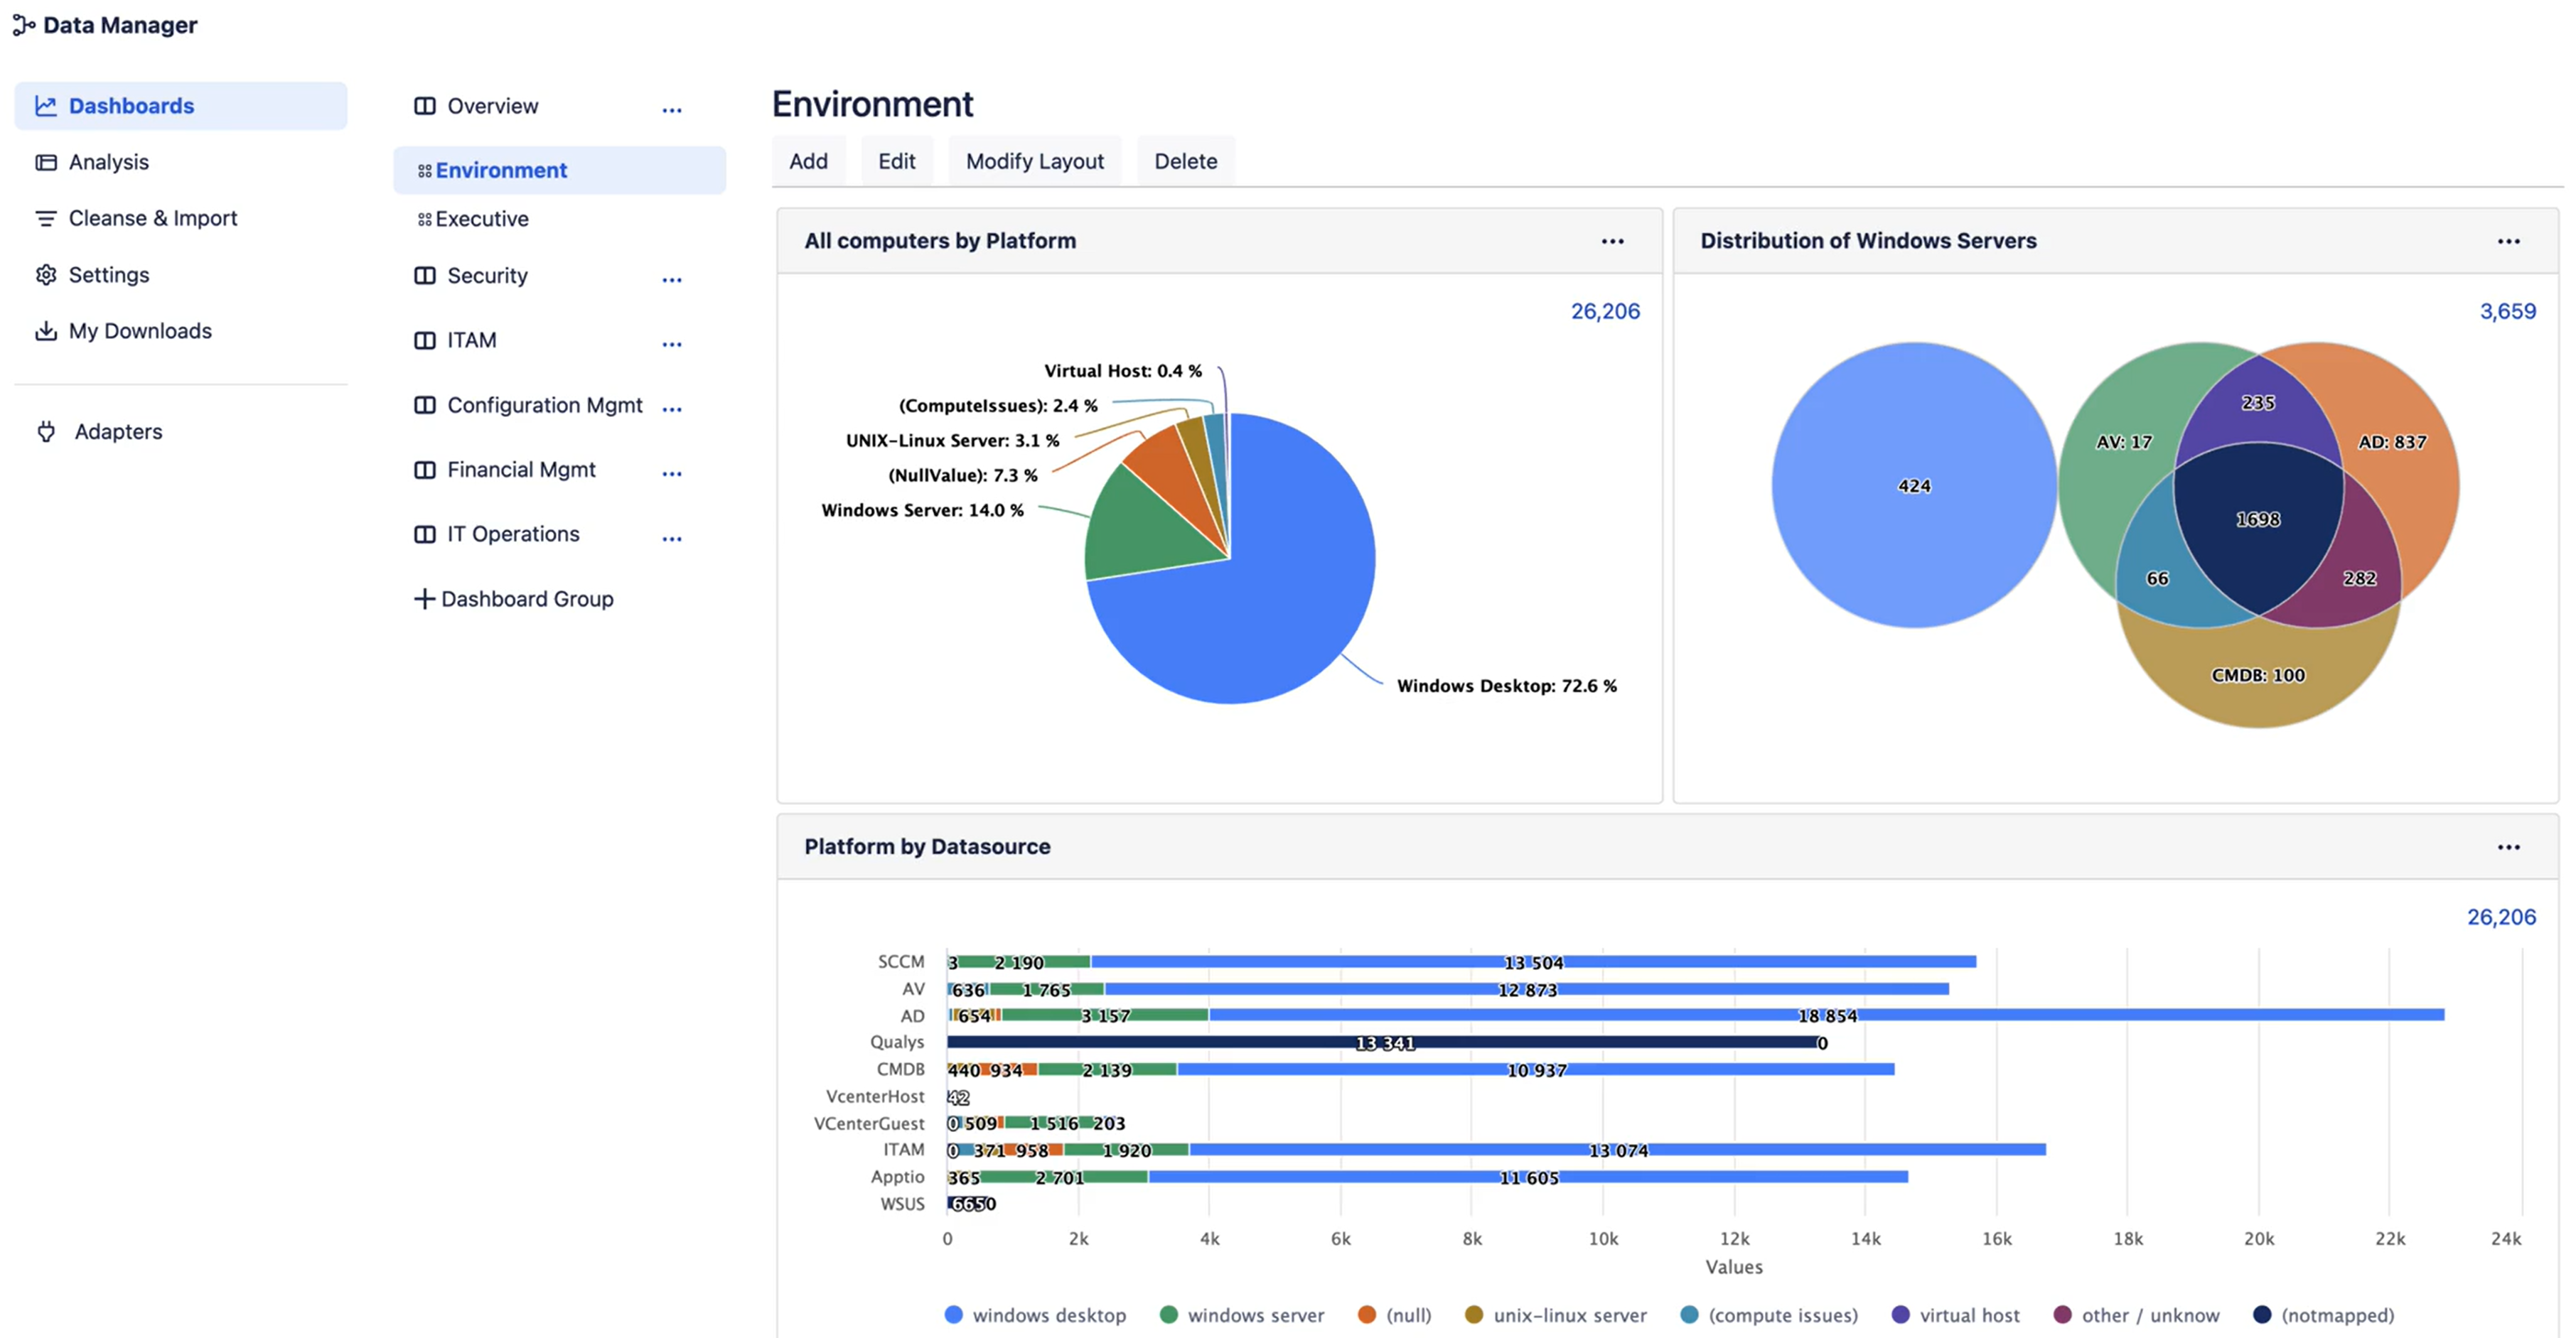Click the Cleanse & Import filter icon
This screenshot has height=1338, width=2576.
click(46, 218)
